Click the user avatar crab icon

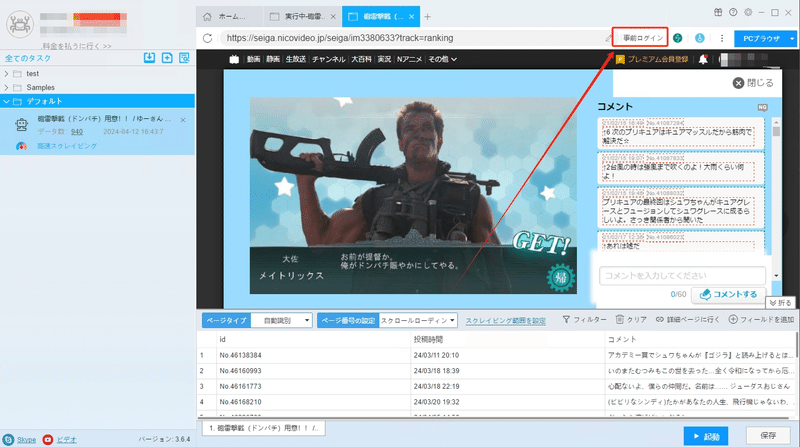pyautogui.click(x=20, y=23)
